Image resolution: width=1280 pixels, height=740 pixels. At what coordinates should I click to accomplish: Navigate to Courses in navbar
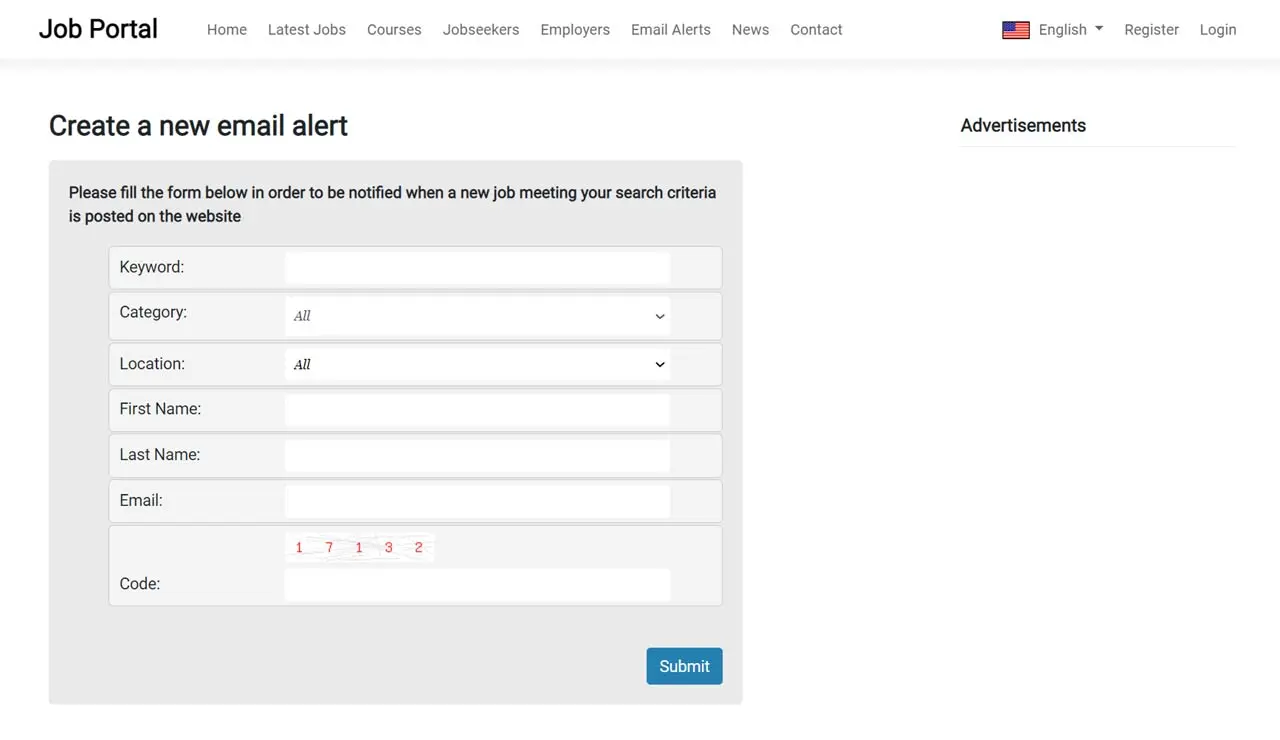pos(394,30)
